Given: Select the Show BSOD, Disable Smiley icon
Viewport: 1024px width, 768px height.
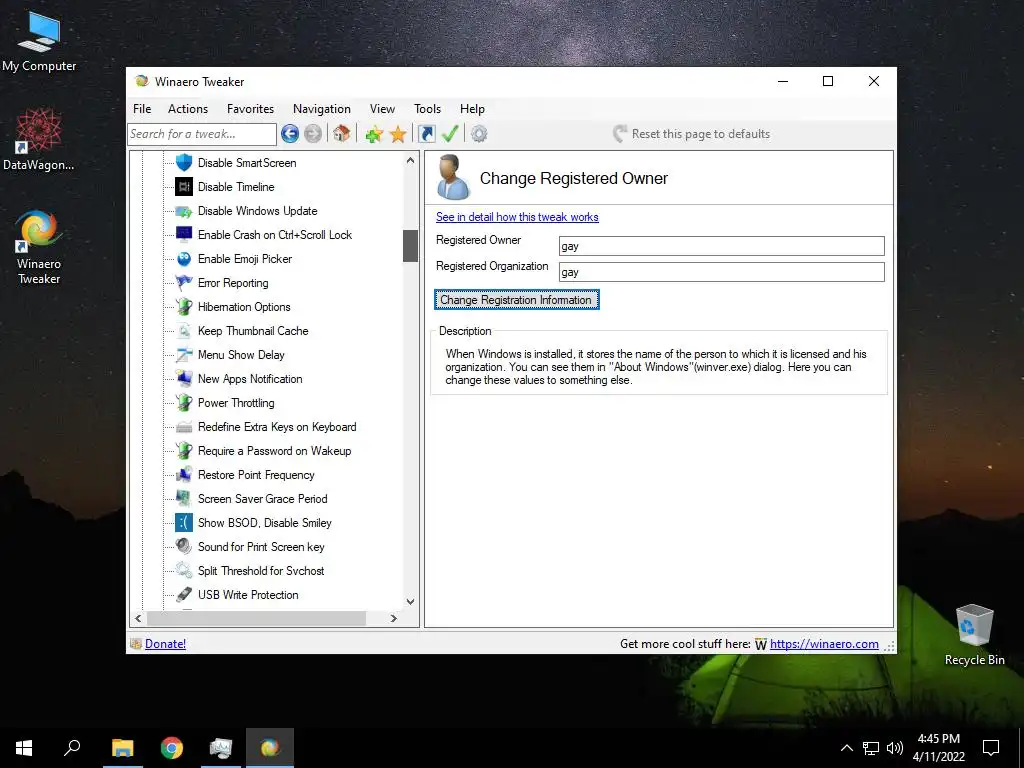Looking at the screenshot, I should (x=184, y=522).
